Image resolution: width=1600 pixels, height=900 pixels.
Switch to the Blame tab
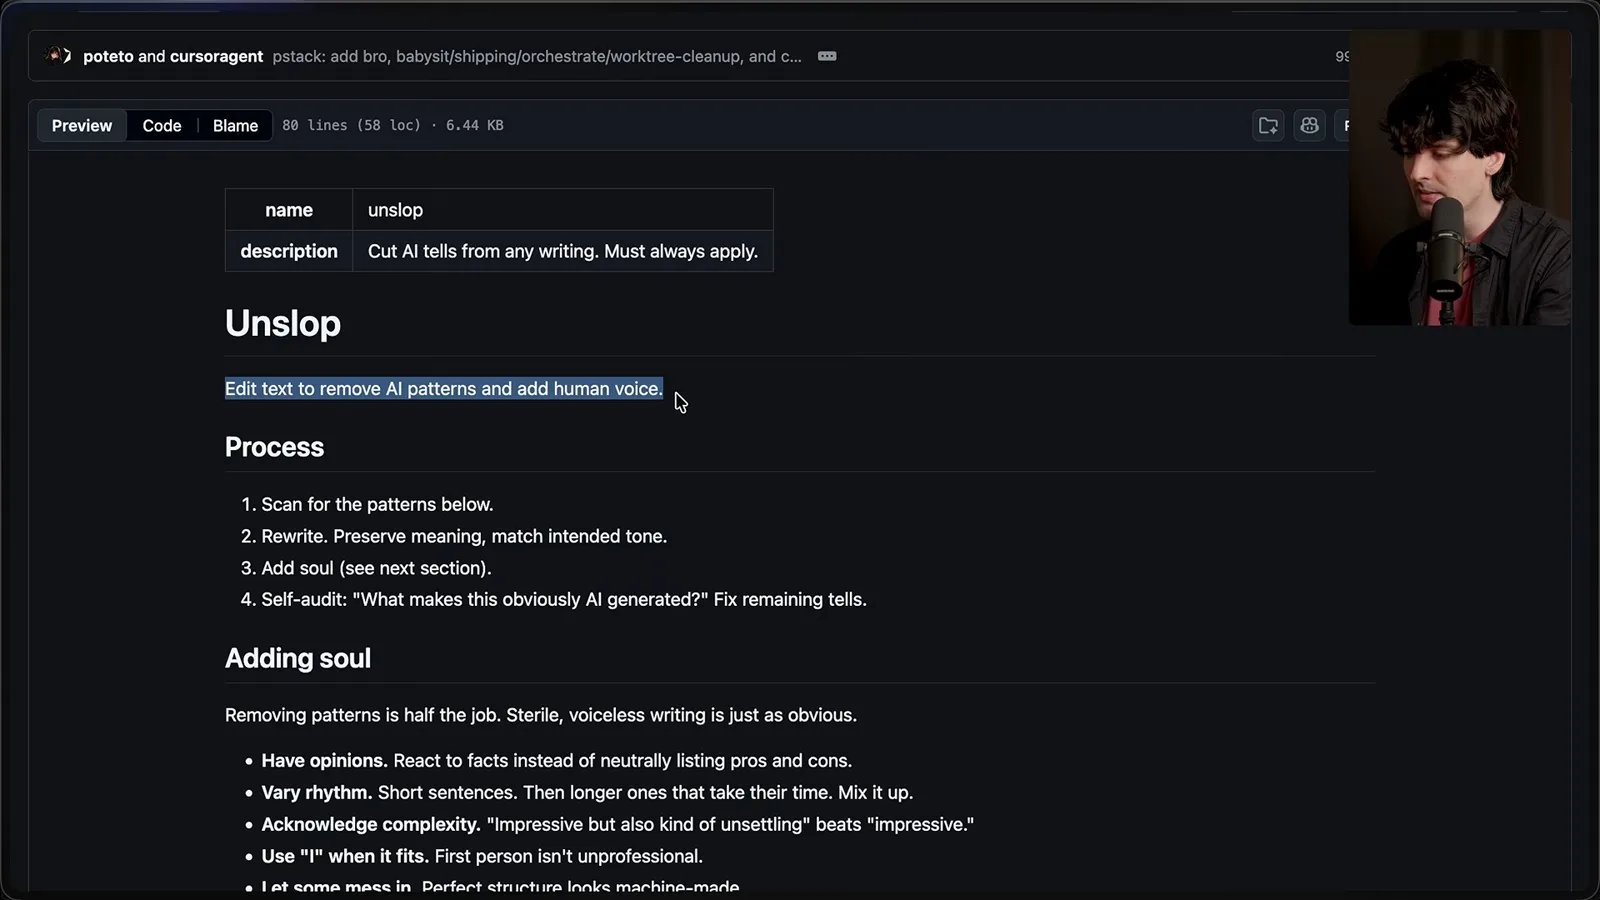[x=235, y=125]
